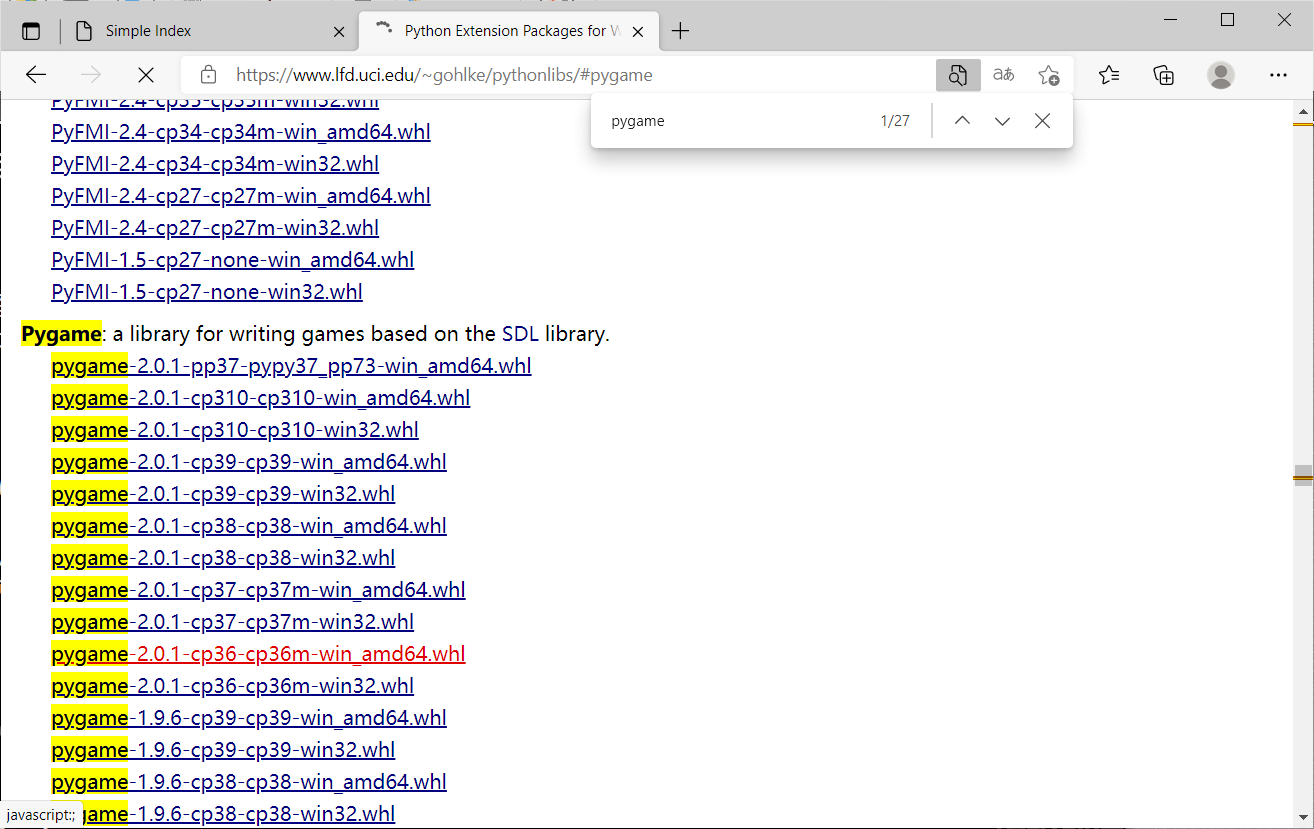Click the bold Pygame heading
Screen dimensions: 1314x829
coord(61,334)
